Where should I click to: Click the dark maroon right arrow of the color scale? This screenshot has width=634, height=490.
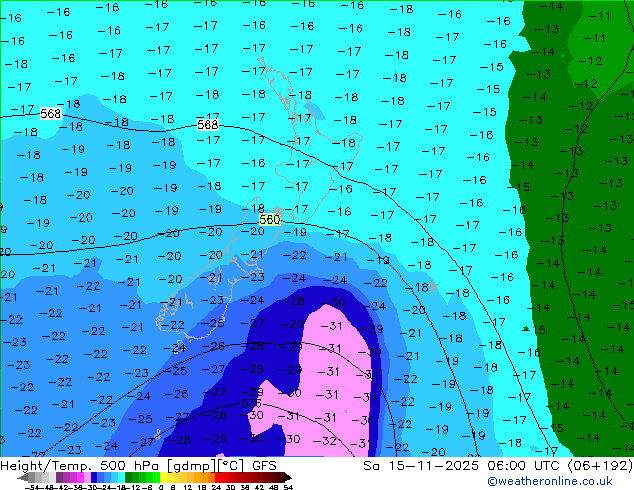pyautogui.click(x=288, y=477)
